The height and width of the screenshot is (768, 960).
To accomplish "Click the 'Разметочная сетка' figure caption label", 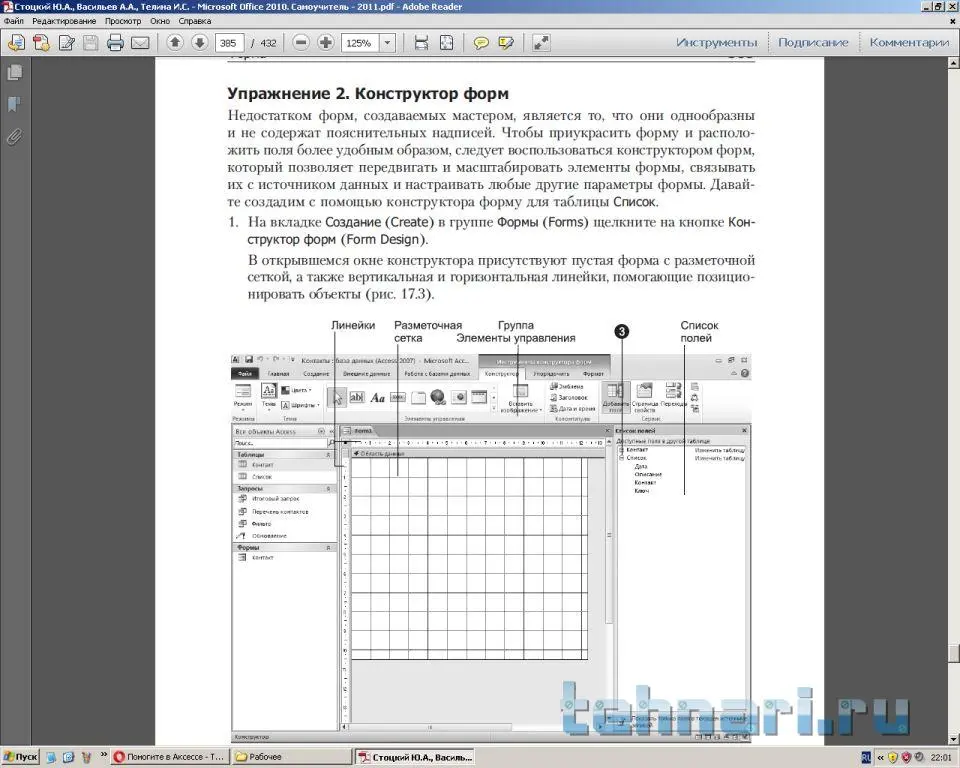I will click(x=427, y=331).
